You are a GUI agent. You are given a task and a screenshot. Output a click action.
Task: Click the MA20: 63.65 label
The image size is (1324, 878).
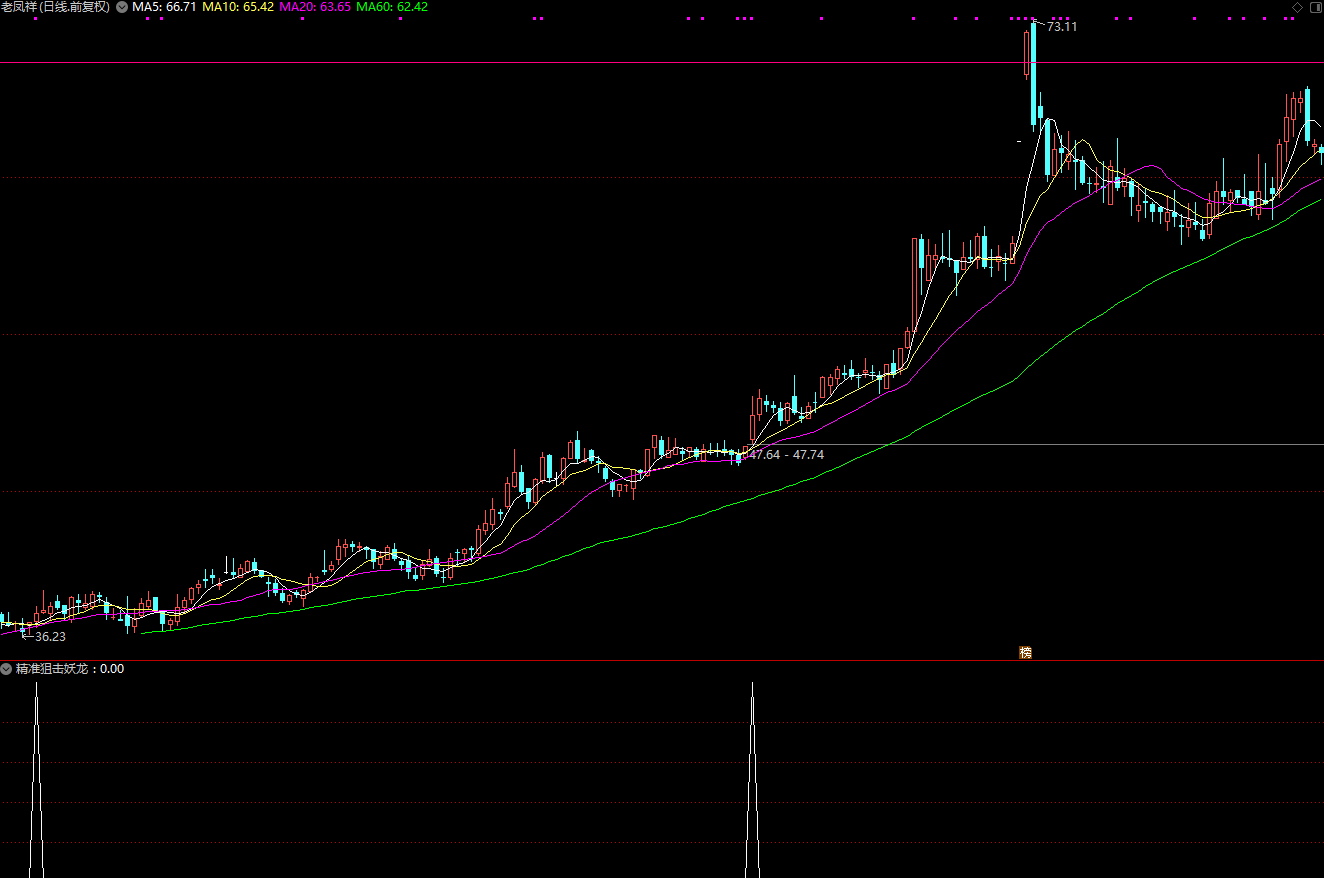pos(315,7)
